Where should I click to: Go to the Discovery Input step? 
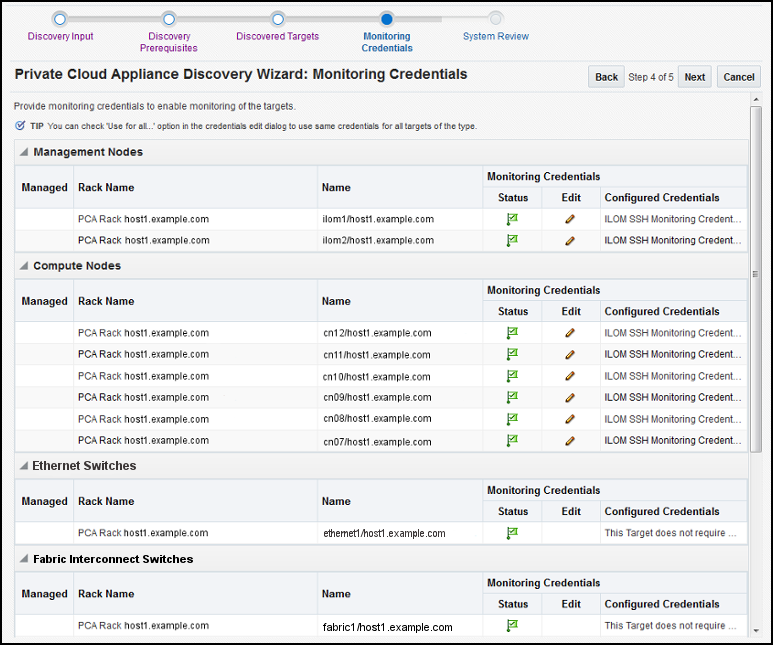[60, 19]
